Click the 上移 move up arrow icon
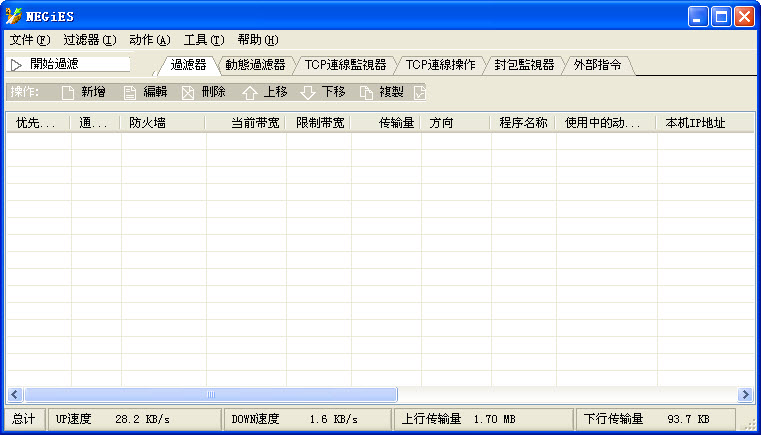 point(250,92)
